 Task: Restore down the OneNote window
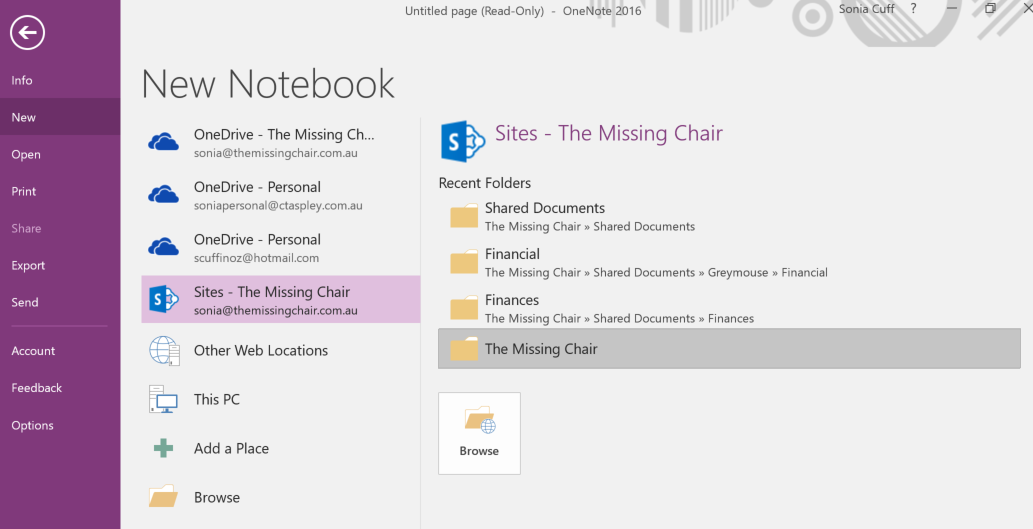tap(990, 9)
